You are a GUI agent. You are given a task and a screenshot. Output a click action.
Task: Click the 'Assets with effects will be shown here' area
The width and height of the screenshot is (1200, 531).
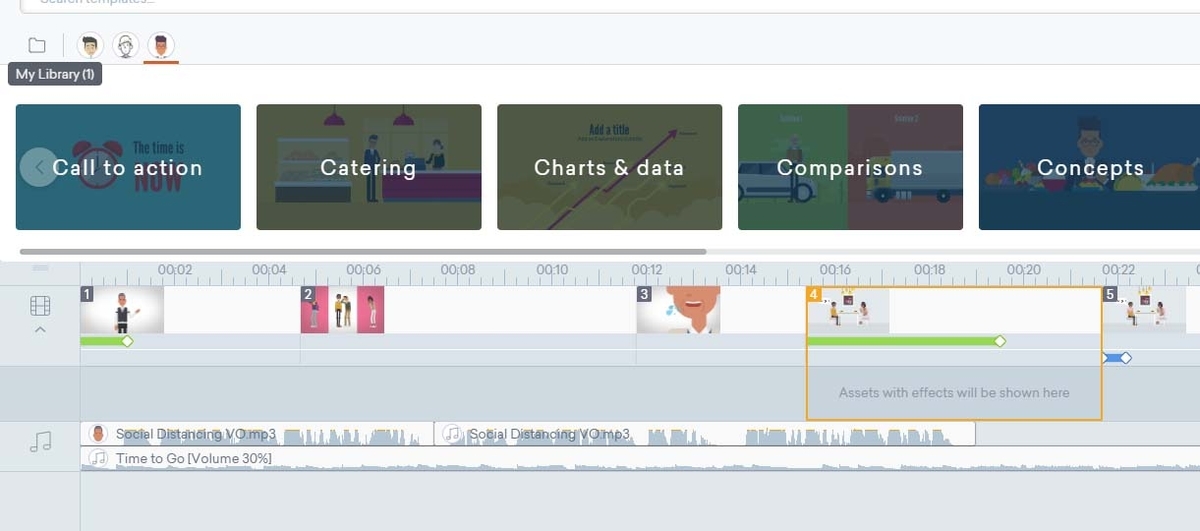954,393
